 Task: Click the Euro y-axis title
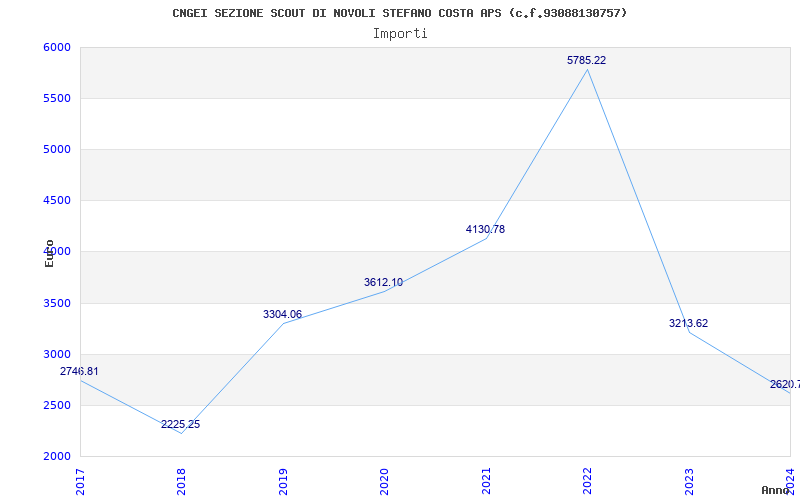49,253
